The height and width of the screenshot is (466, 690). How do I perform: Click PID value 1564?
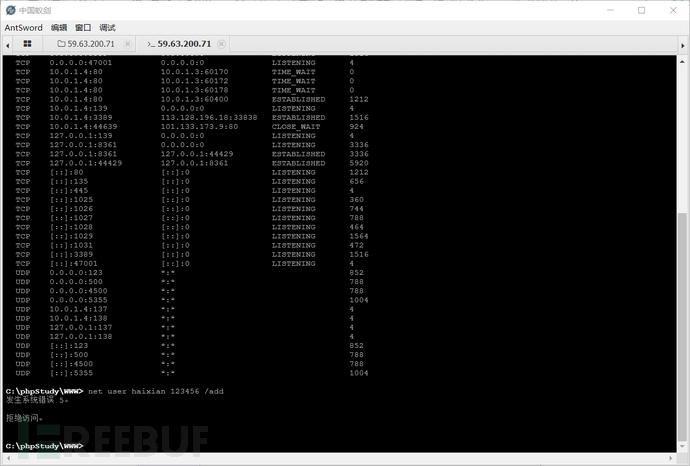[359, 236]
